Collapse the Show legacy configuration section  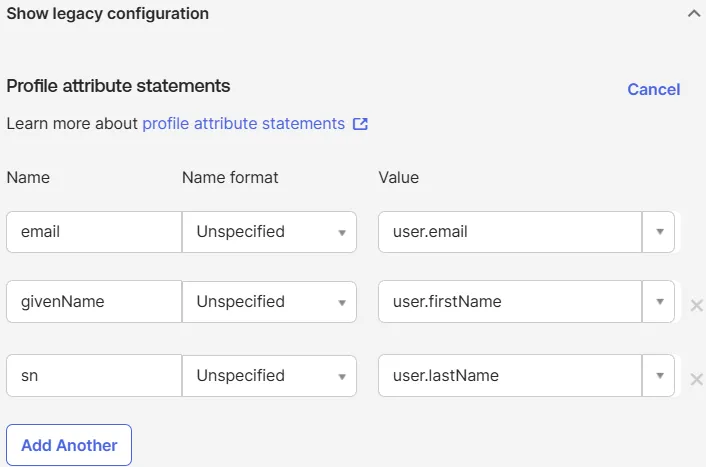694,14
